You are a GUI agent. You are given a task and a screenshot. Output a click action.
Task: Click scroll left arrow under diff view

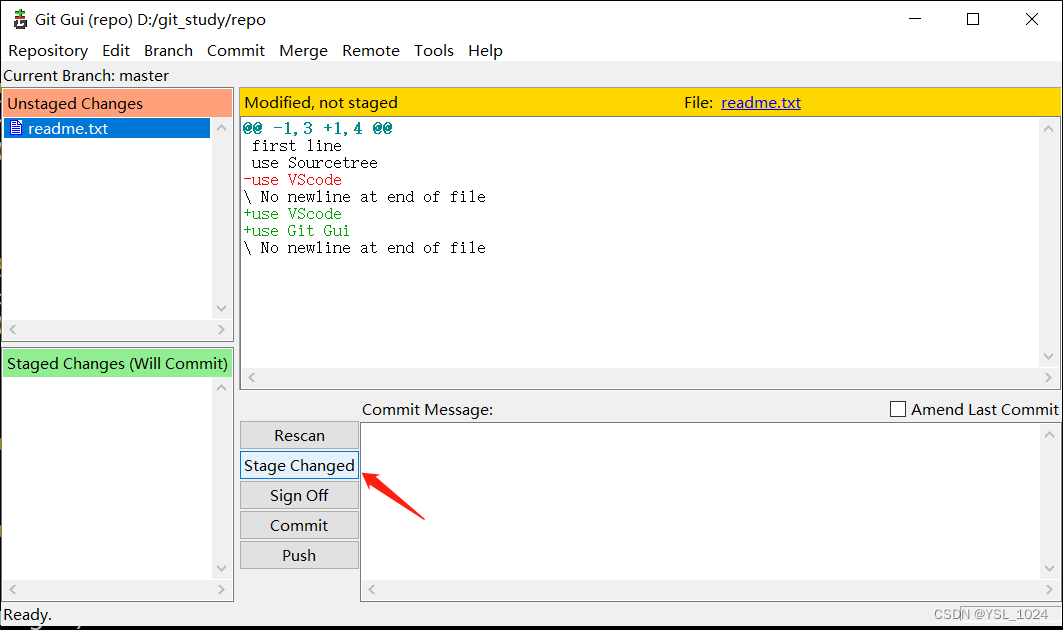(x=252, y=377)
